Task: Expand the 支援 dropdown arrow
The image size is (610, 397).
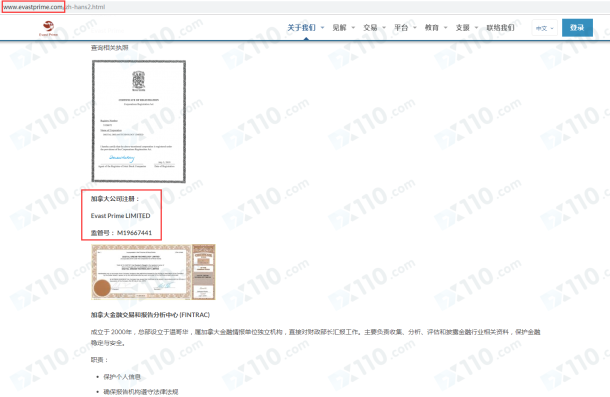Action: (476, 28)
